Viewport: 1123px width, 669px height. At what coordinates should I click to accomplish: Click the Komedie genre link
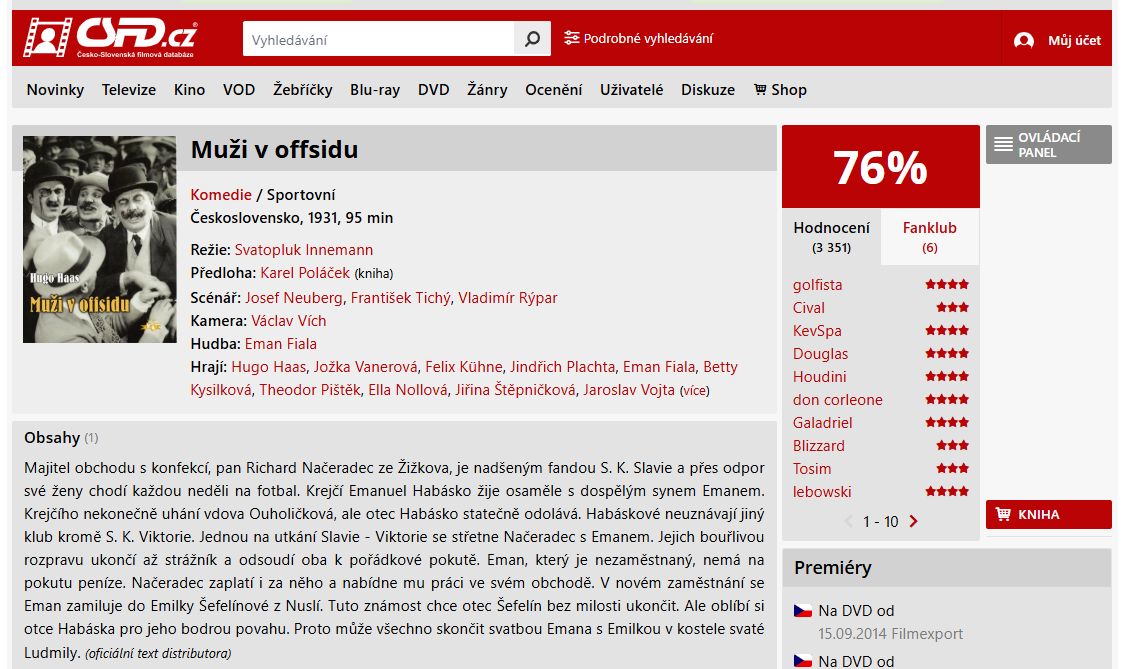tap(221, 195)
